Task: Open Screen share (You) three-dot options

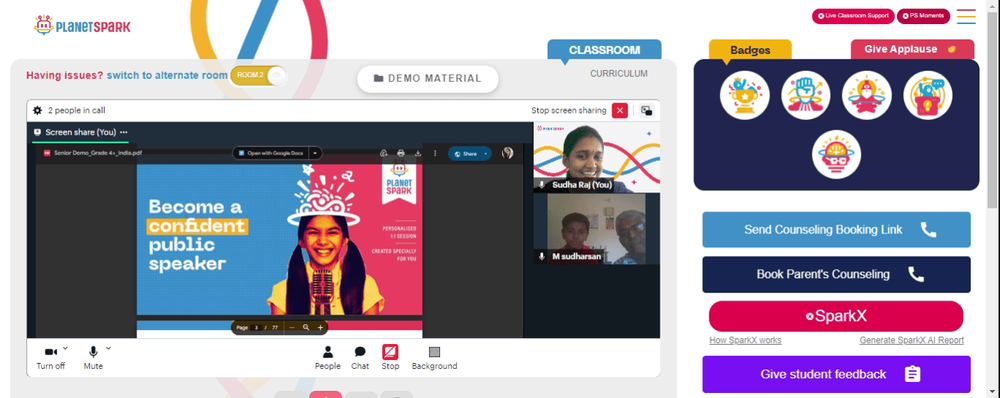Action: point(124,132)
